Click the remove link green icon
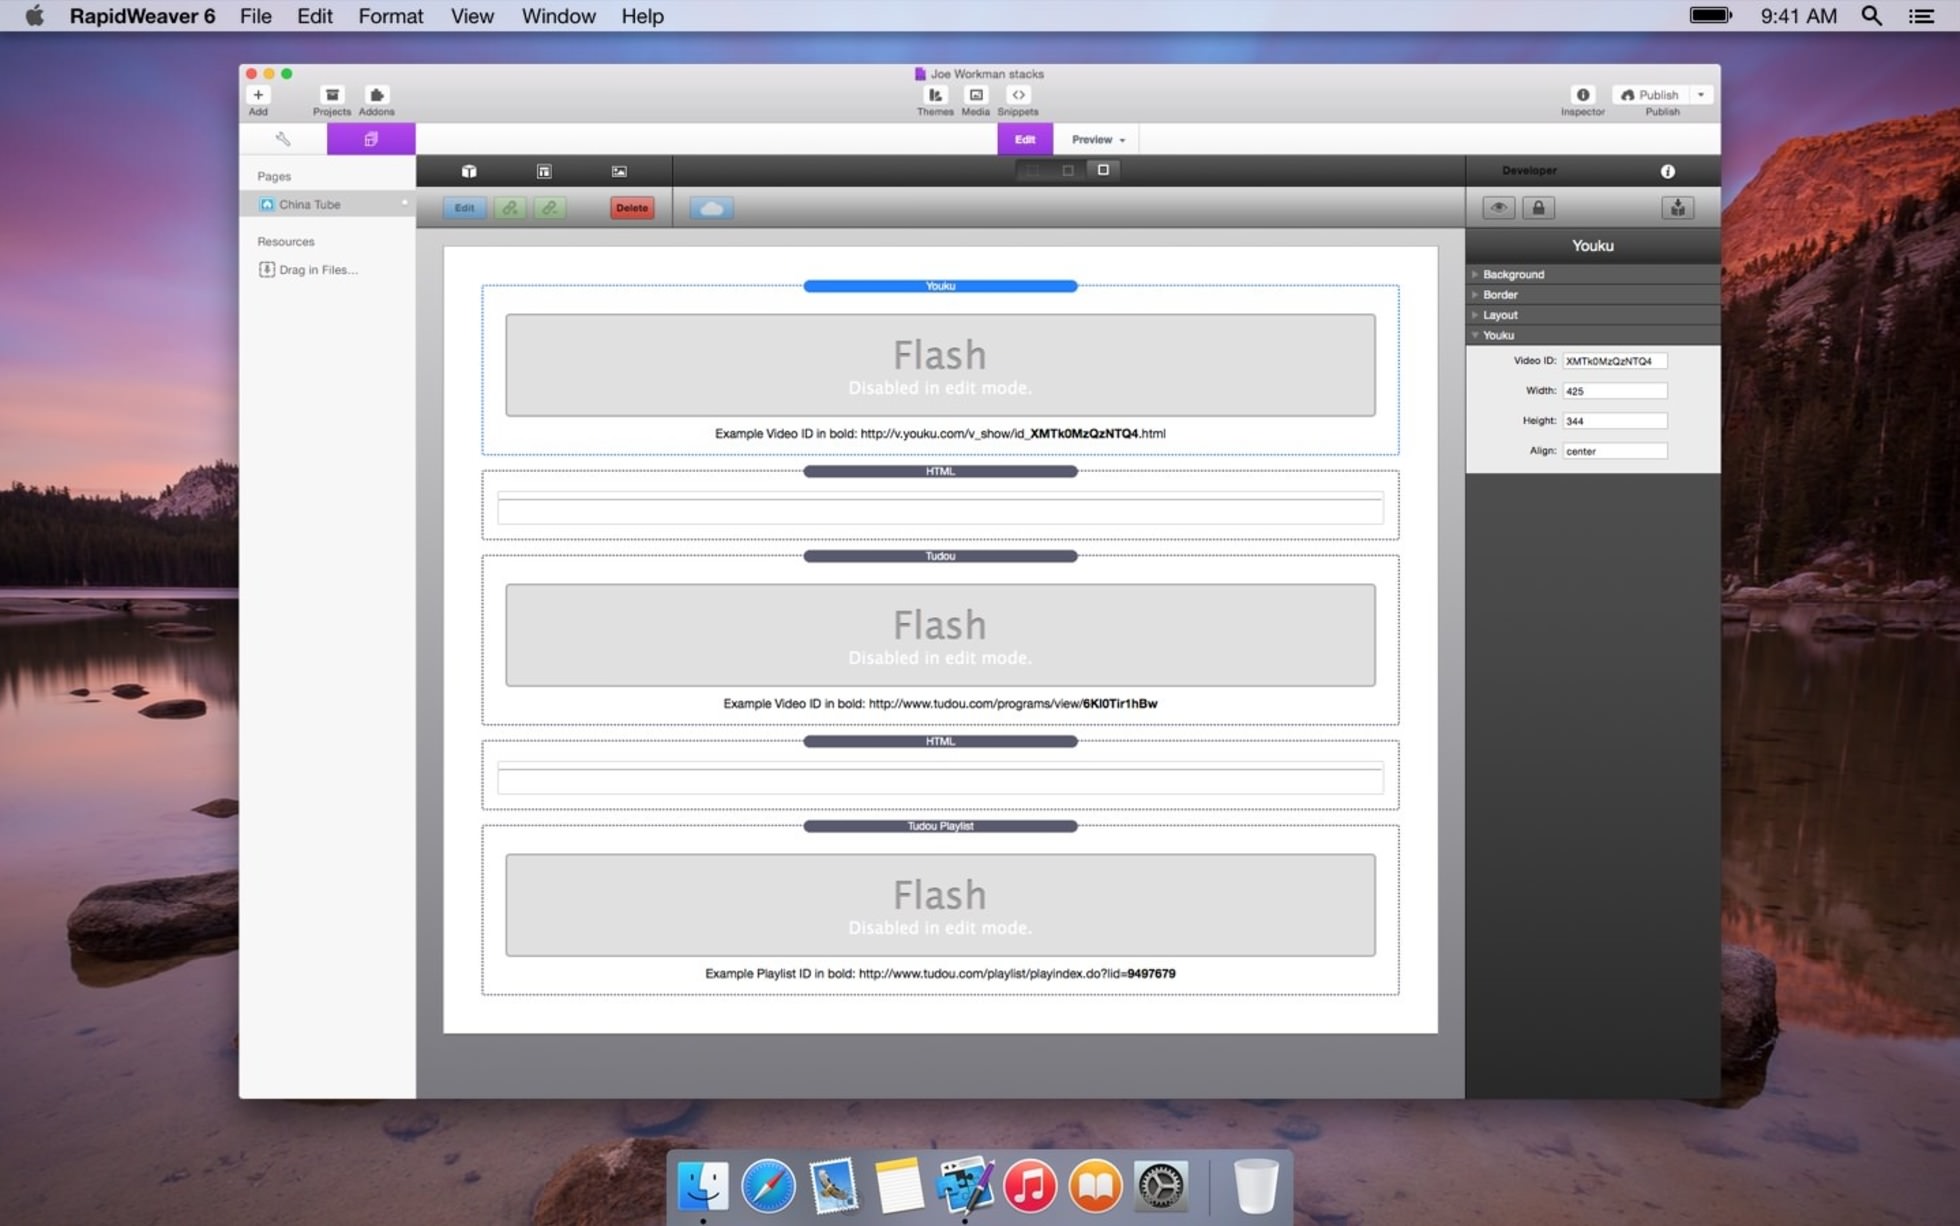 [x=550, y=208]
